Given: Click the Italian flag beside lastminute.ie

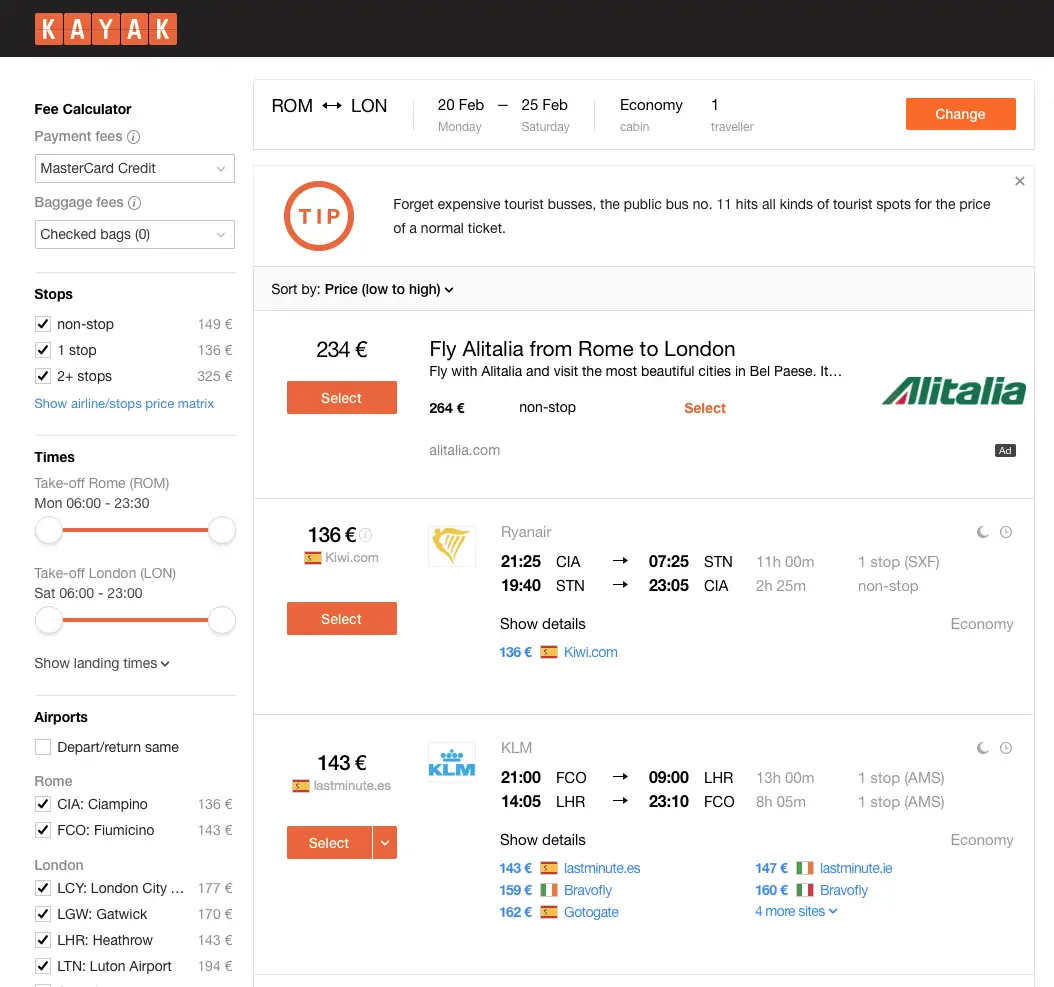Looking at the screenshot, I should (x=805, y=868).
